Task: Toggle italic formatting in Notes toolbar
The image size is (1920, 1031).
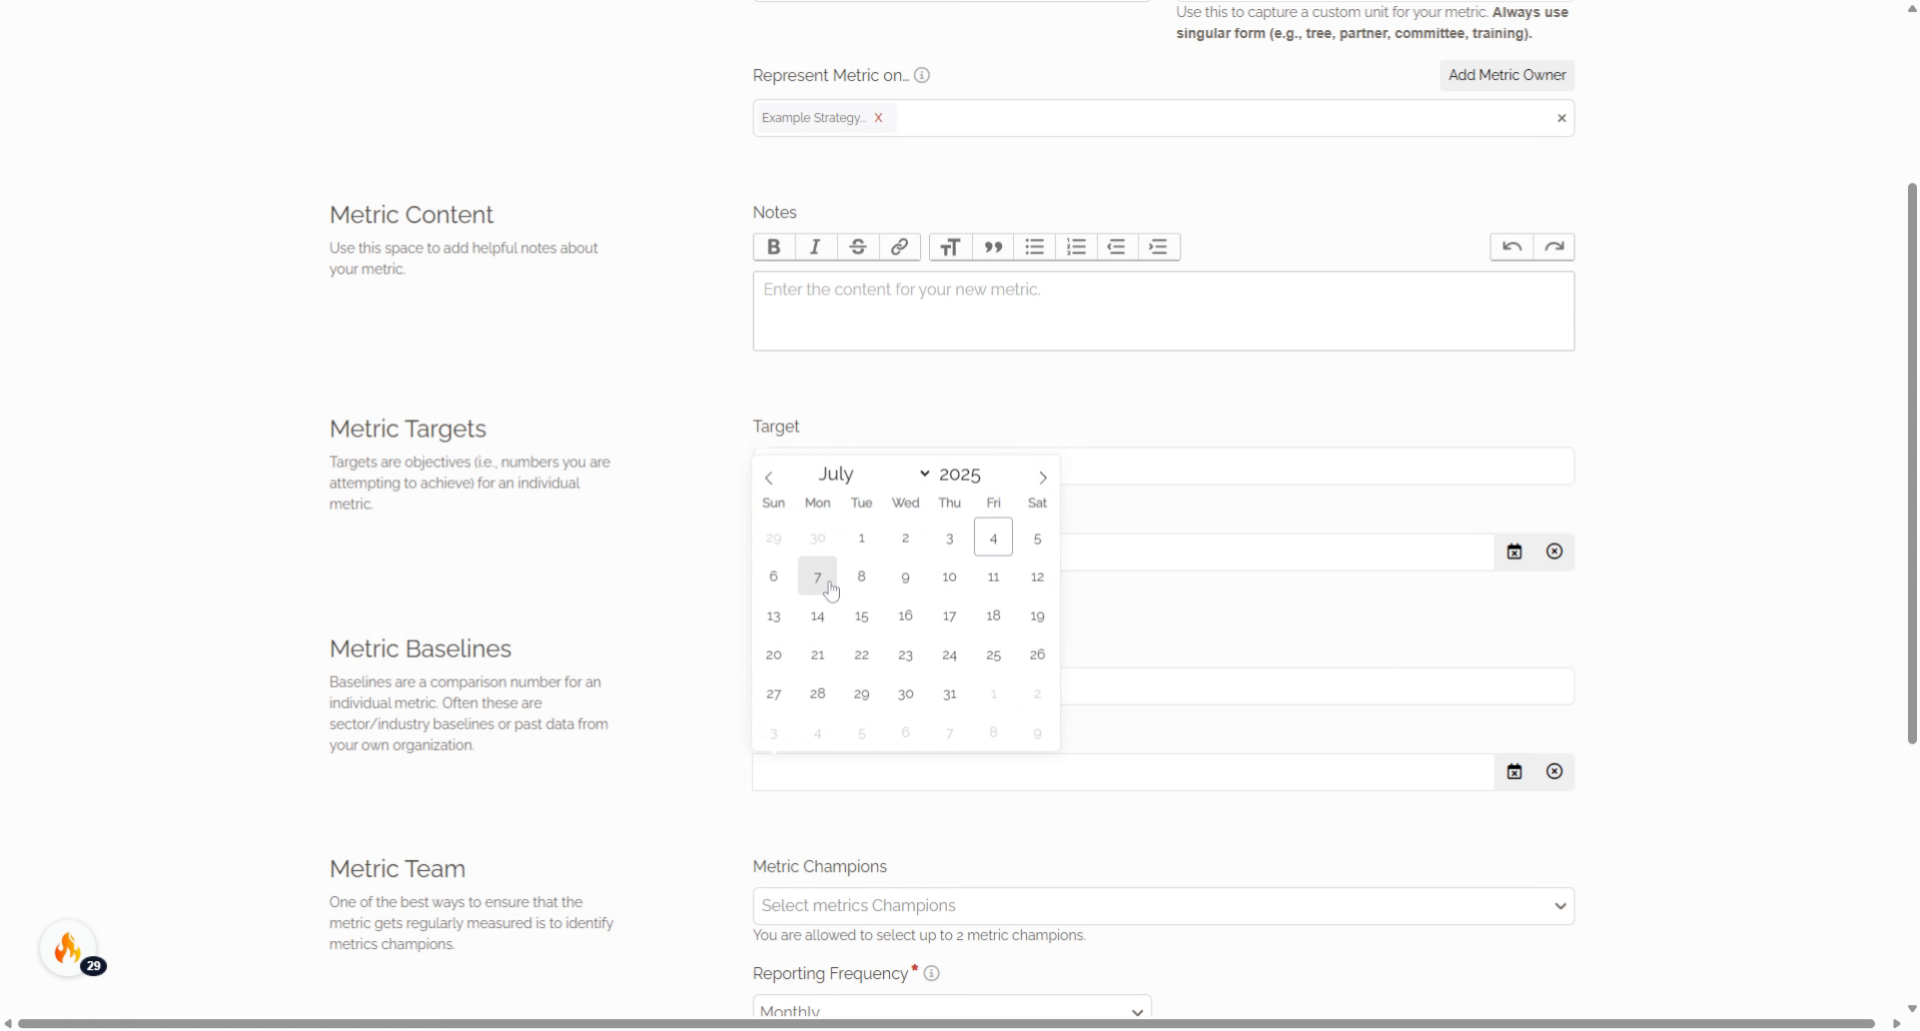Action: pyautogui.click(x=815, y=247)
